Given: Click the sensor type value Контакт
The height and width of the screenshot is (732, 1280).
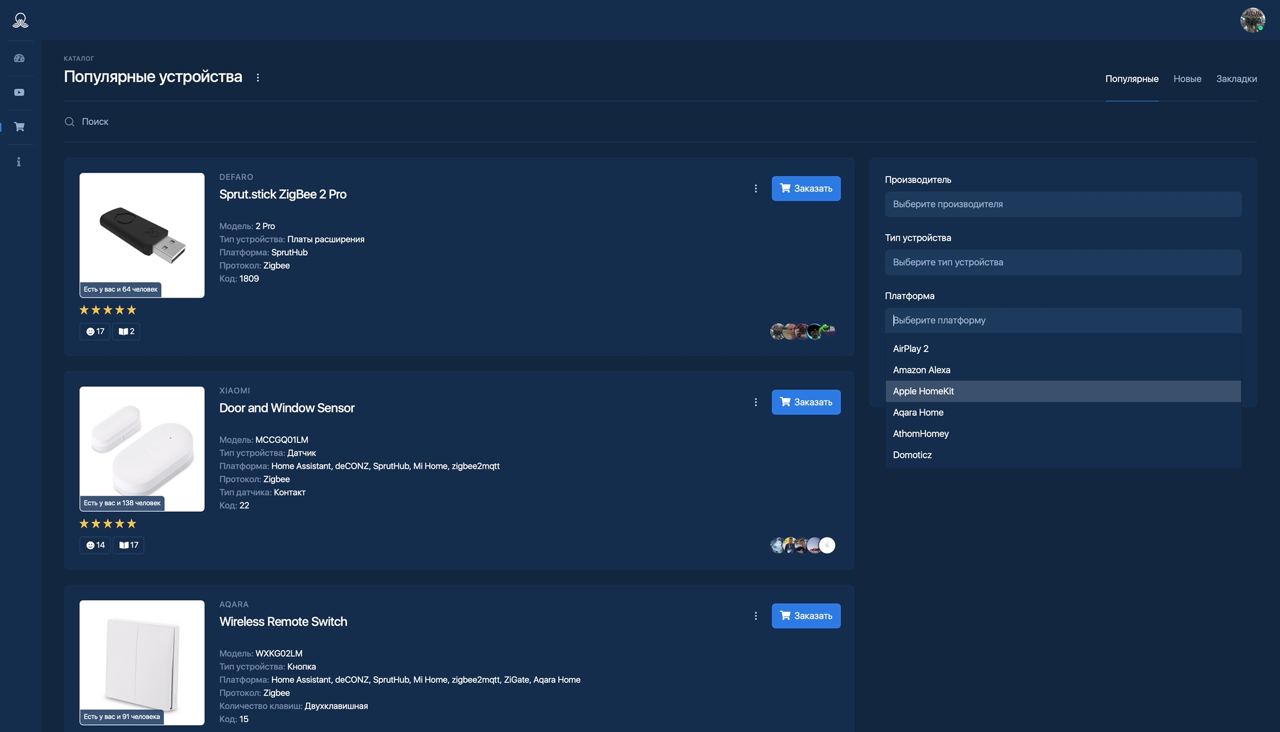Looking at the screenshot, I should 290,493.
